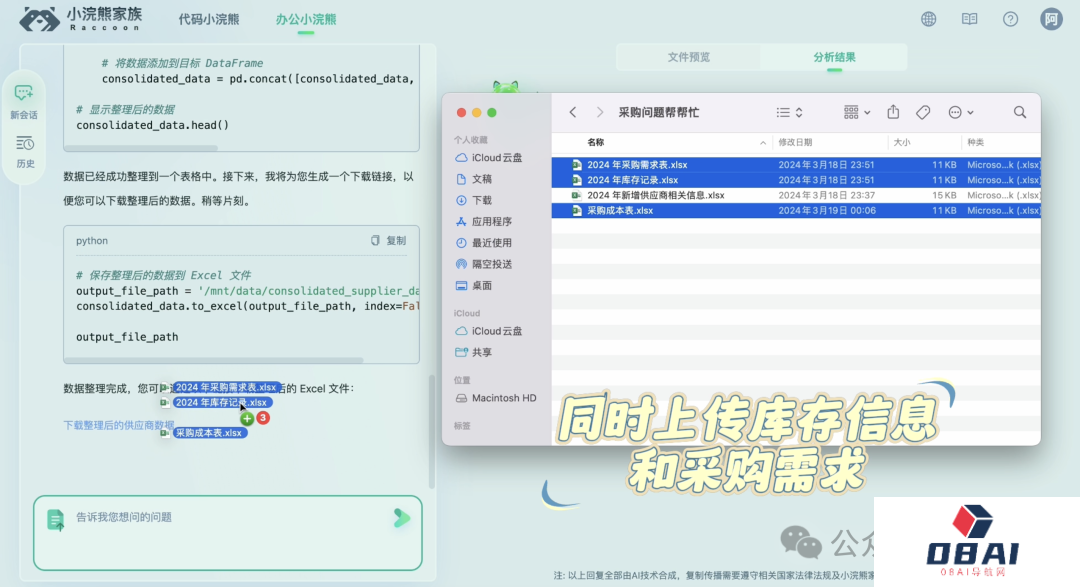
Task: Start a new chat via 新会话 icon
Action: point(24,99)
